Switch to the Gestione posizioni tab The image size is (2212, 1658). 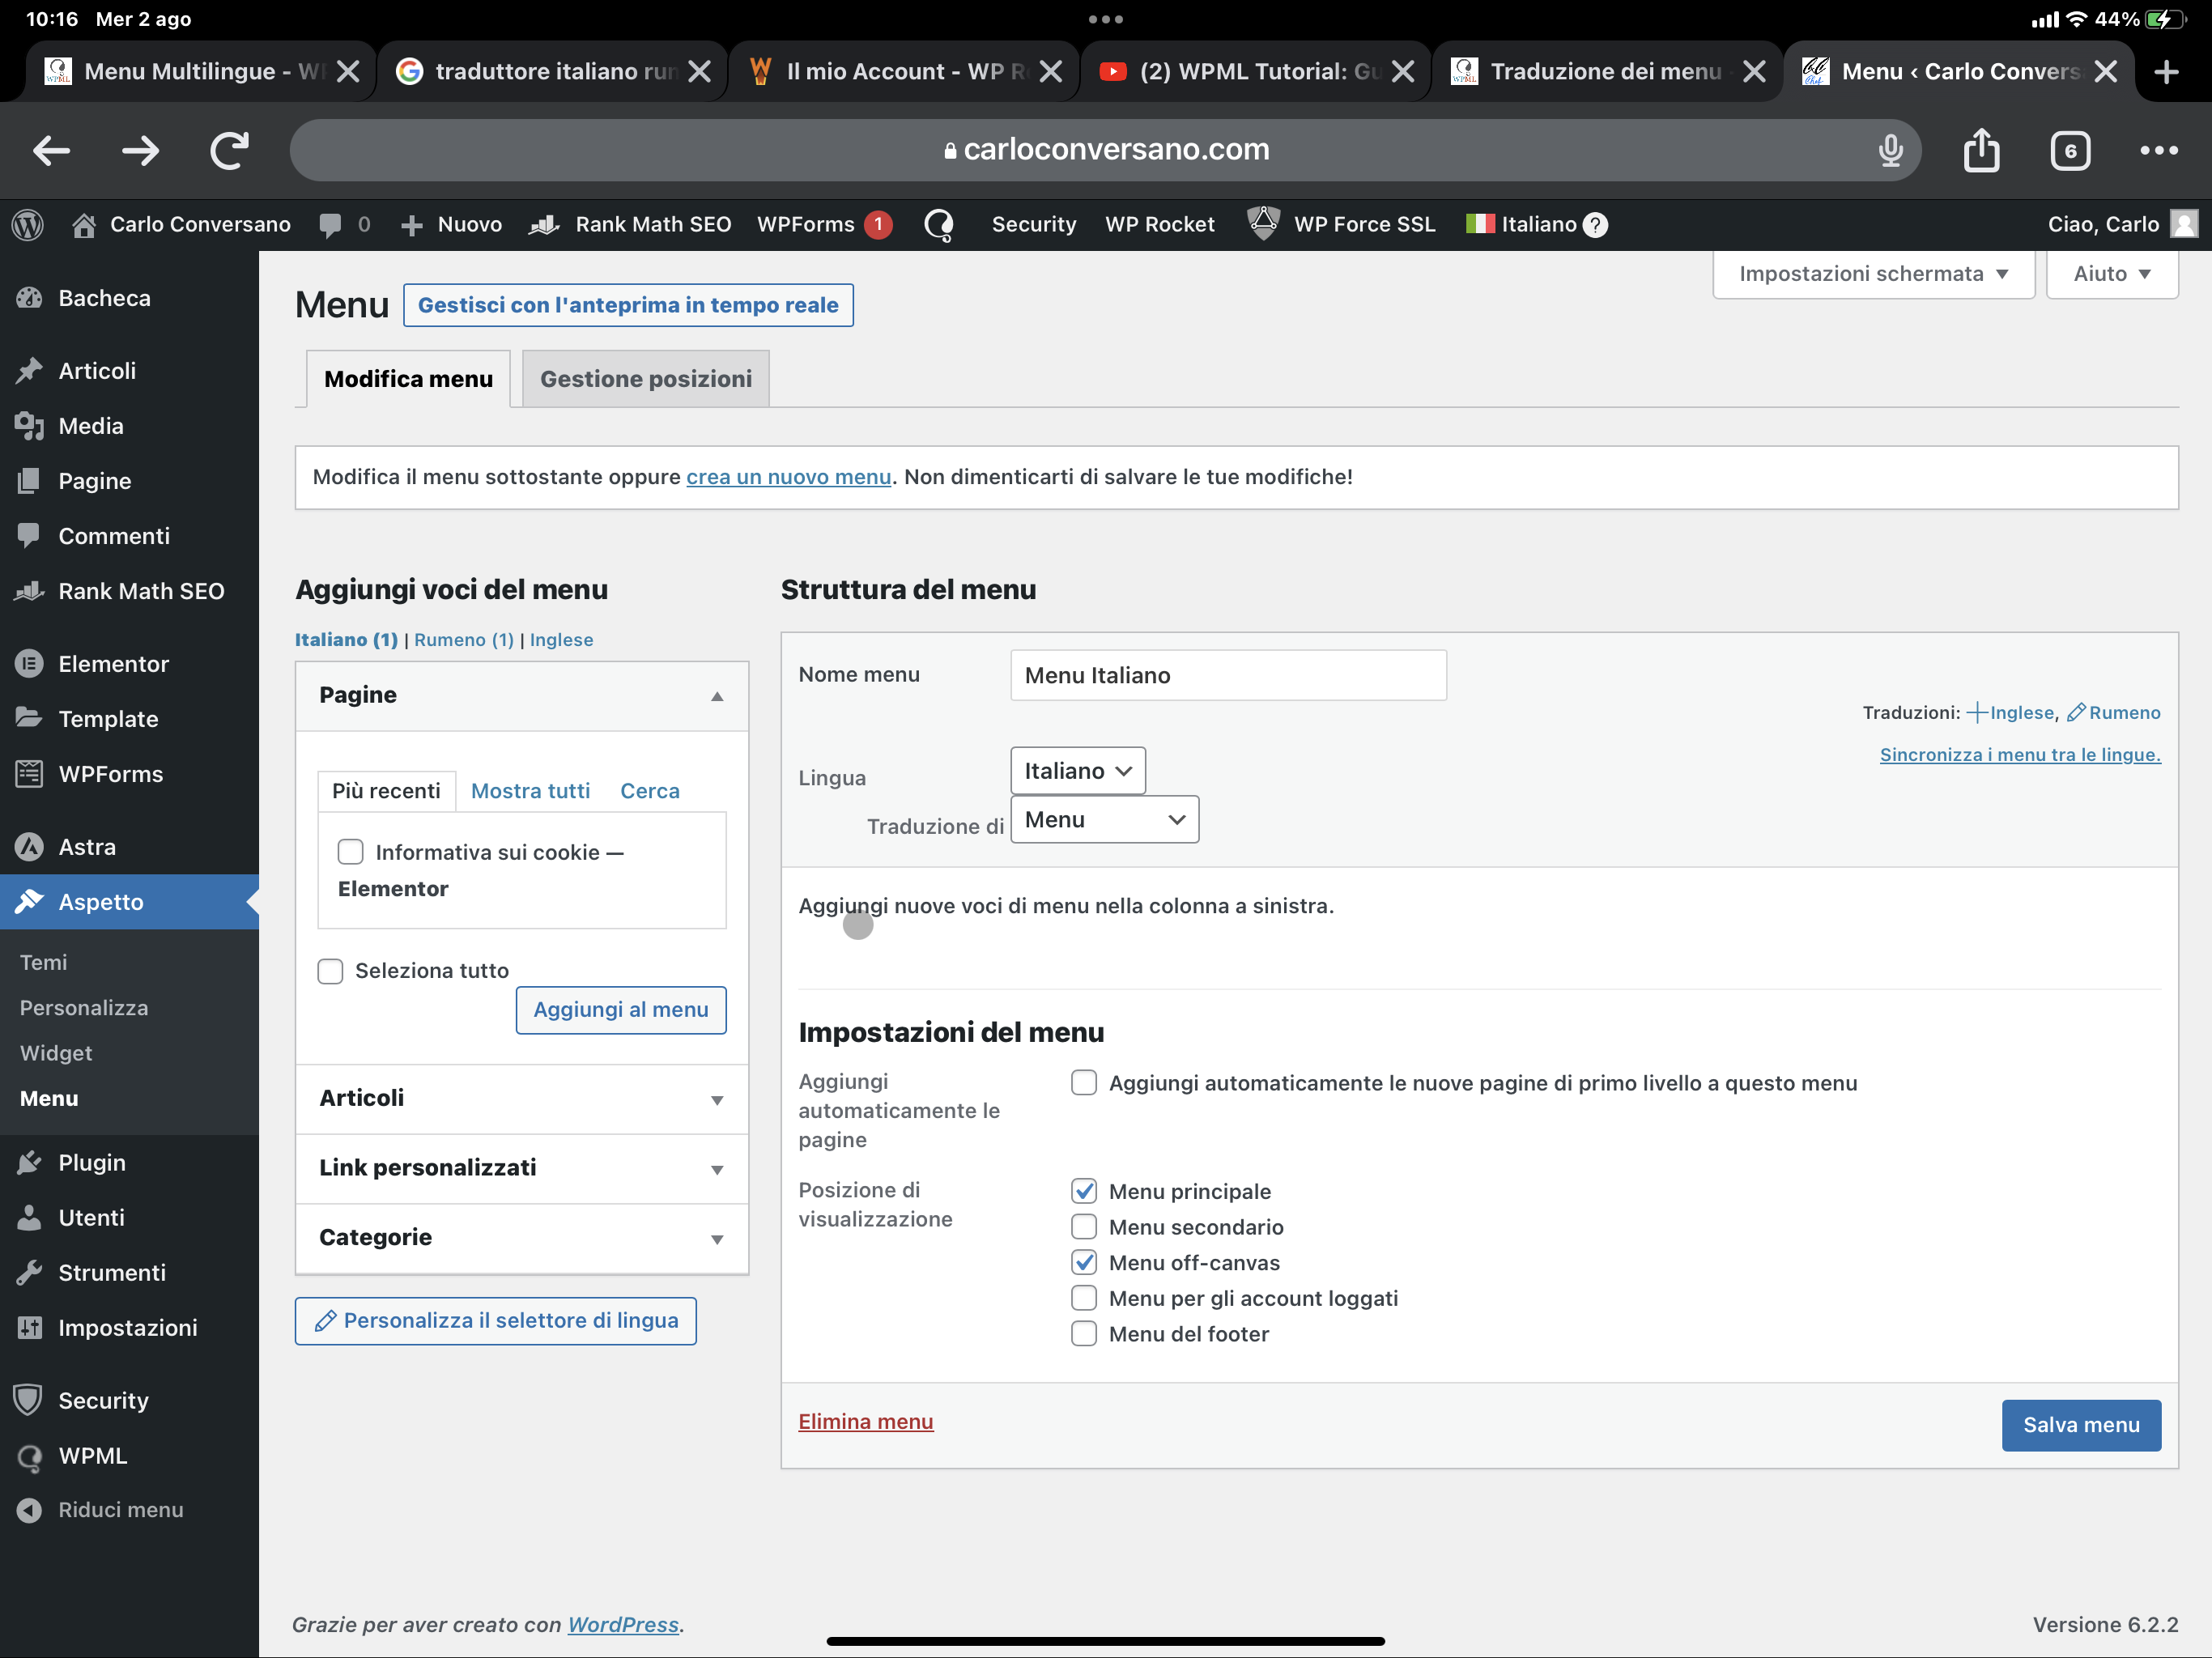click(646, 379)
